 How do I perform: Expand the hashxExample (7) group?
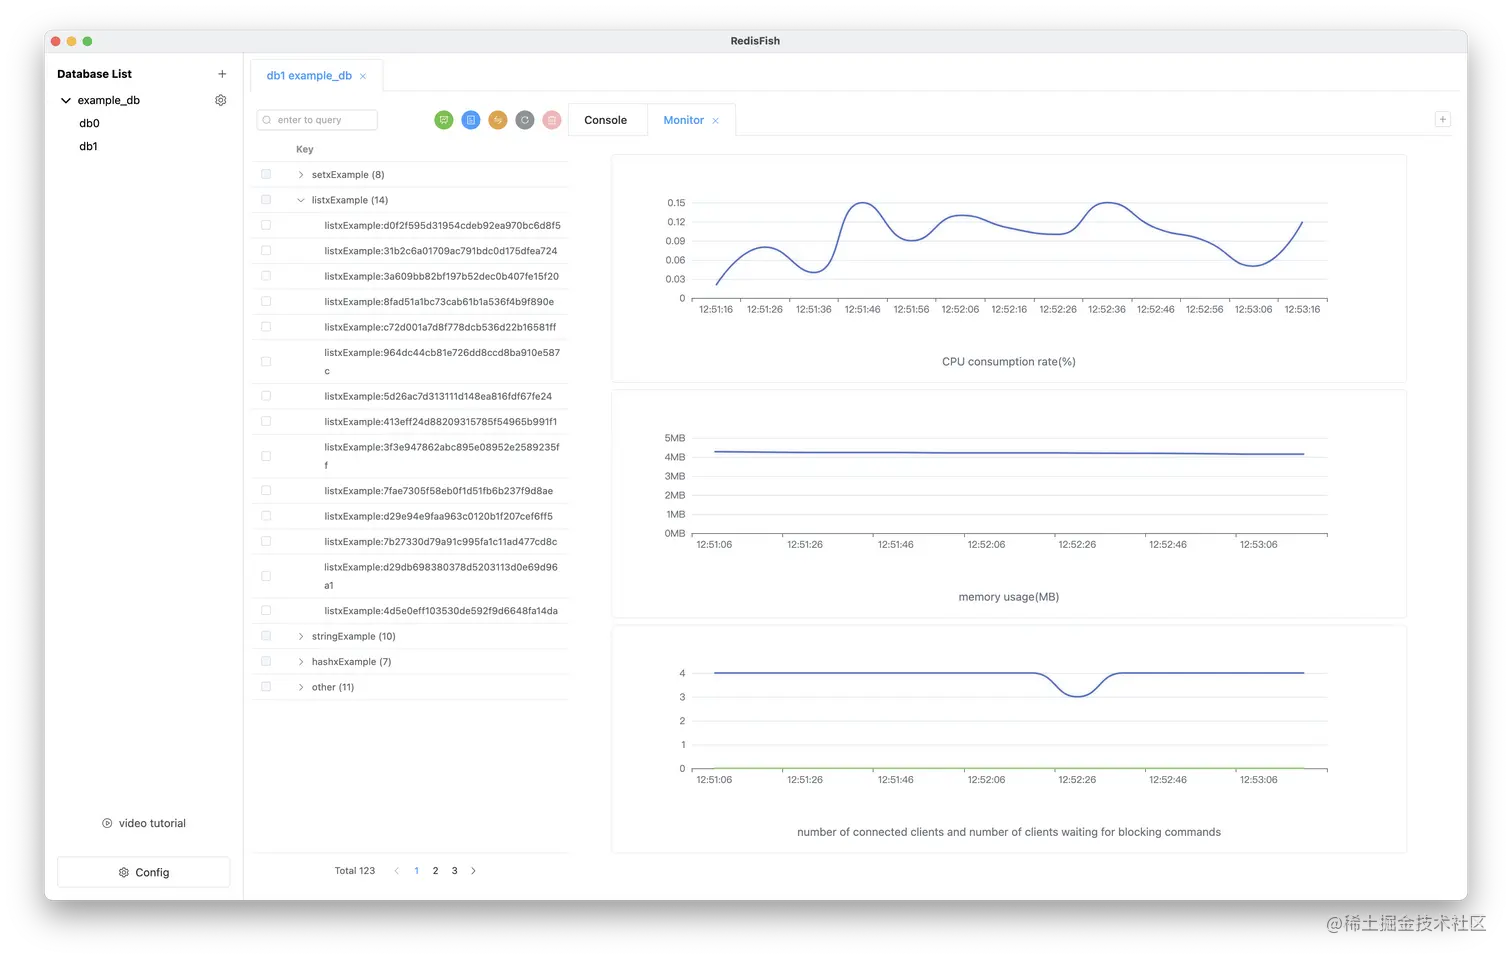pos(301,662)
